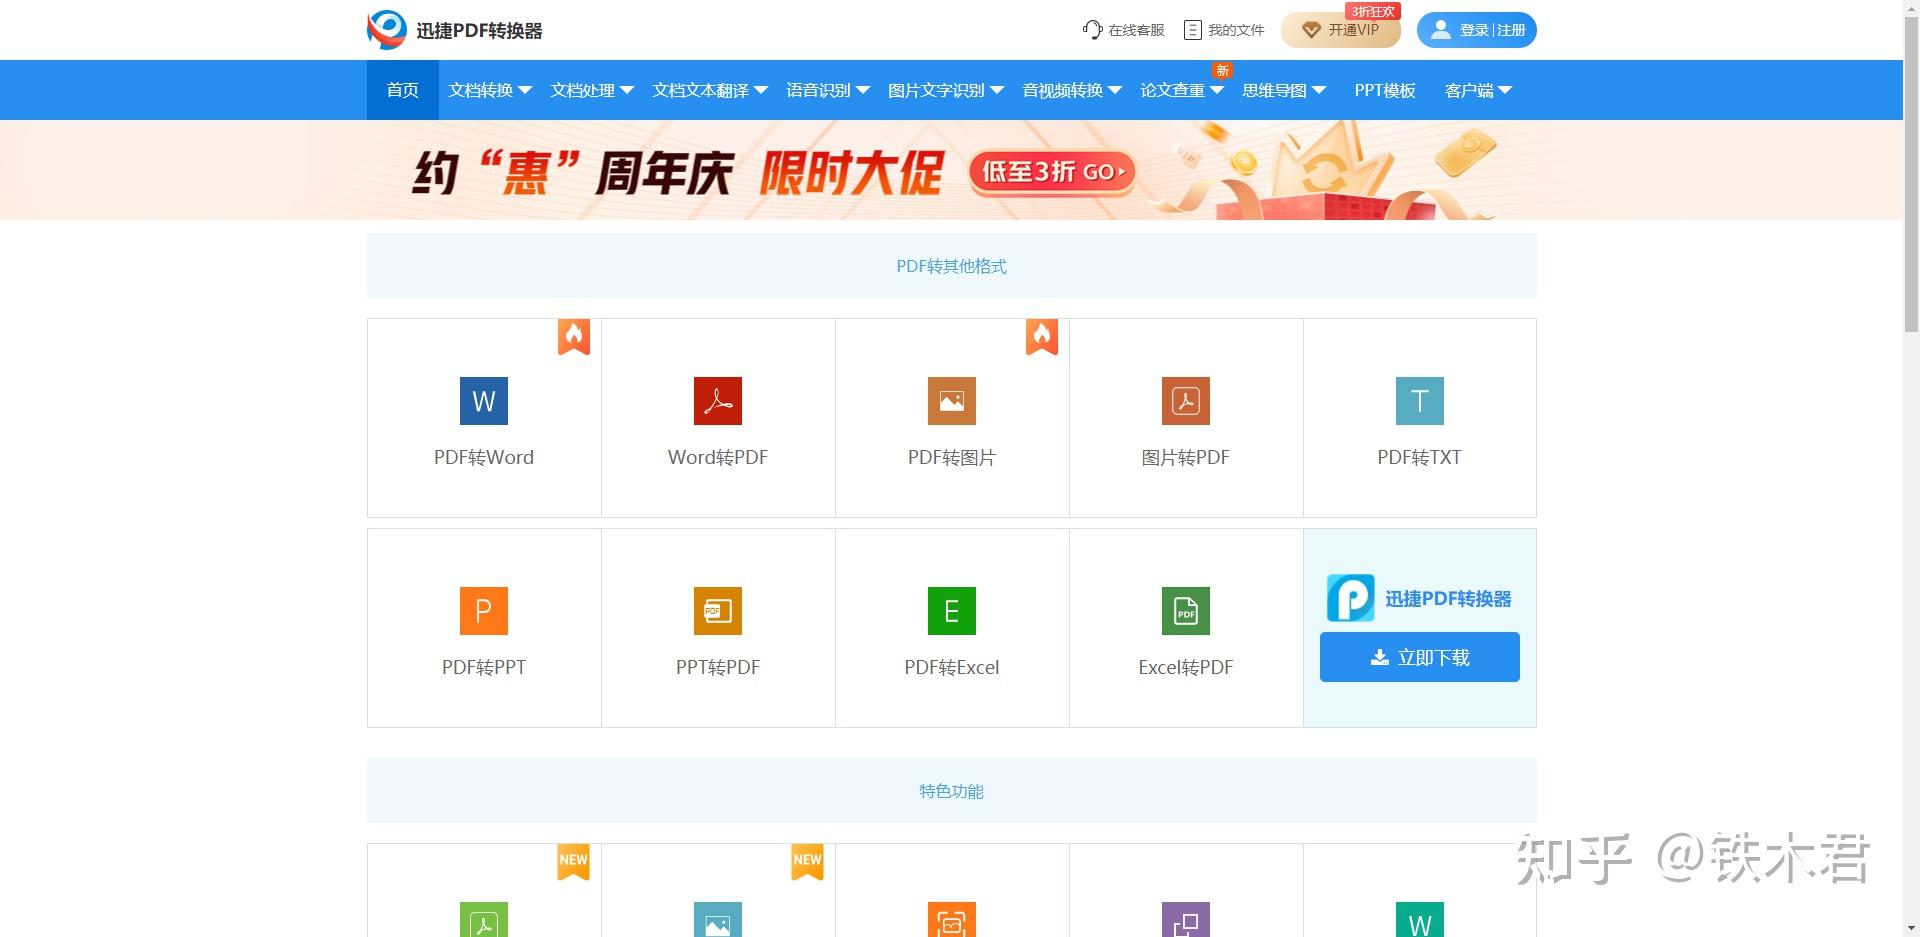Click the VIP diamond icon
The height and width of the screenshot is (937, 1920).
[1311, 31]
